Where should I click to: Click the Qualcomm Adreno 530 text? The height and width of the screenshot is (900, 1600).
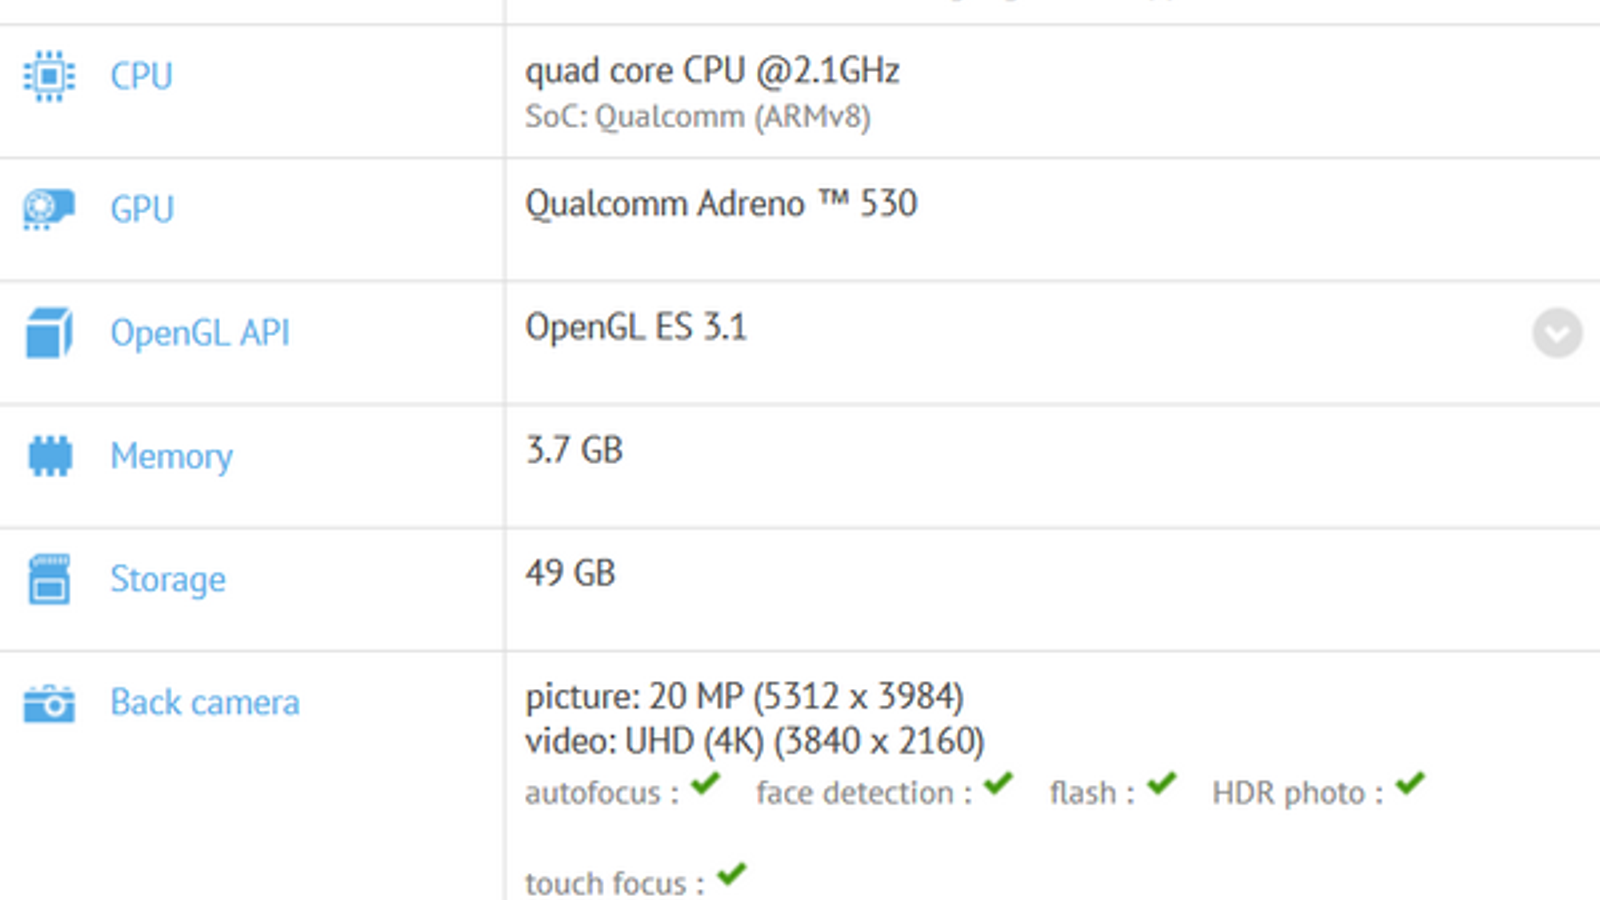click(x=721, y=204)
